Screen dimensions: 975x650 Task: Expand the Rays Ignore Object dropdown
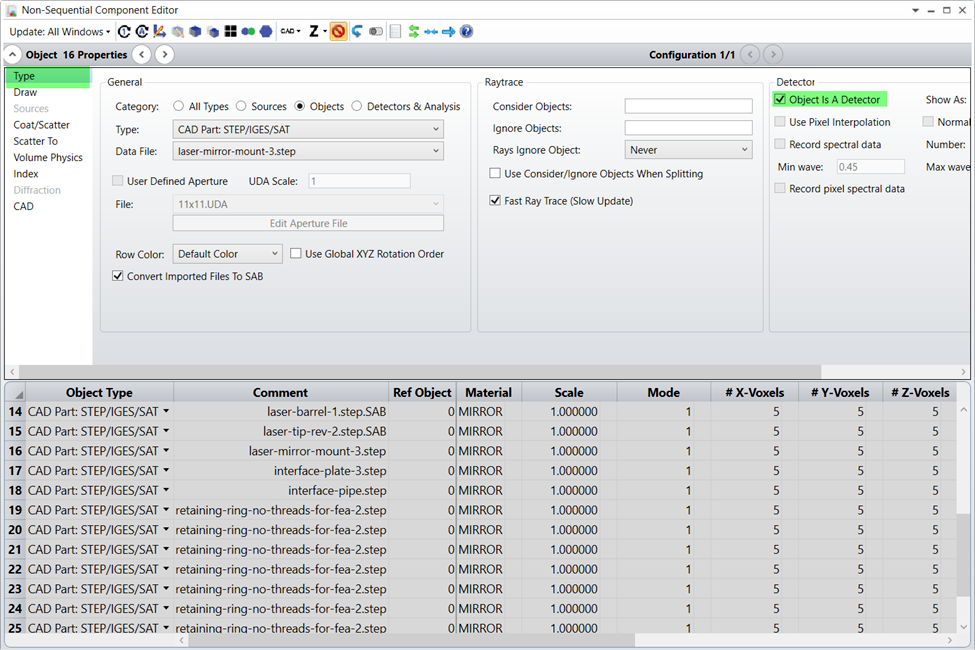click(688, 150)
